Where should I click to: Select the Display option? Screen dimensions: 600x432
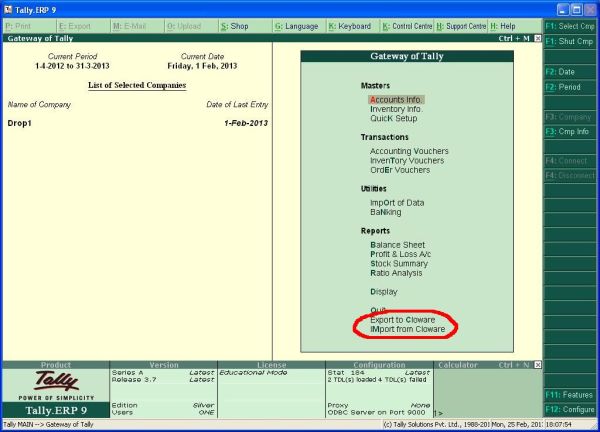point(383,292)
